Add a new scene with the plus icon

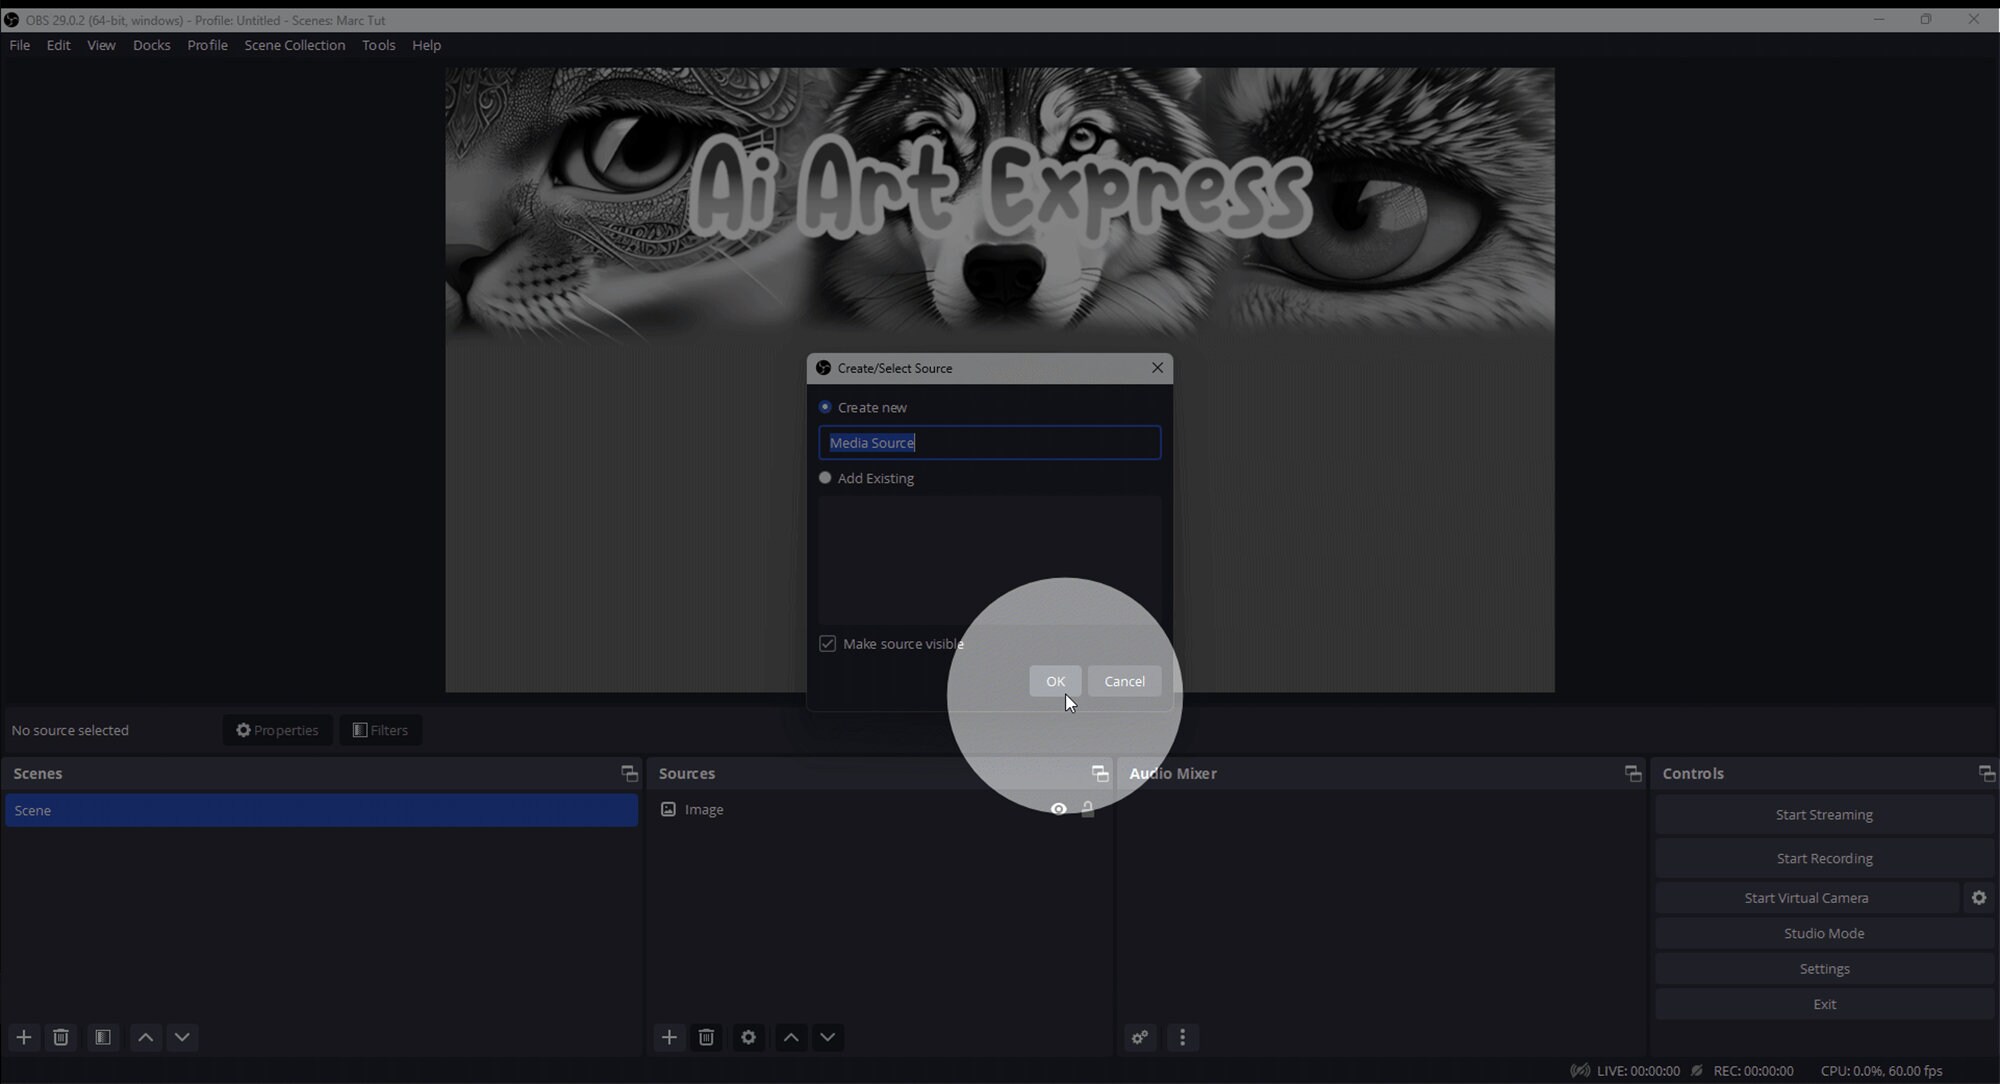[x=23, y=1037]
